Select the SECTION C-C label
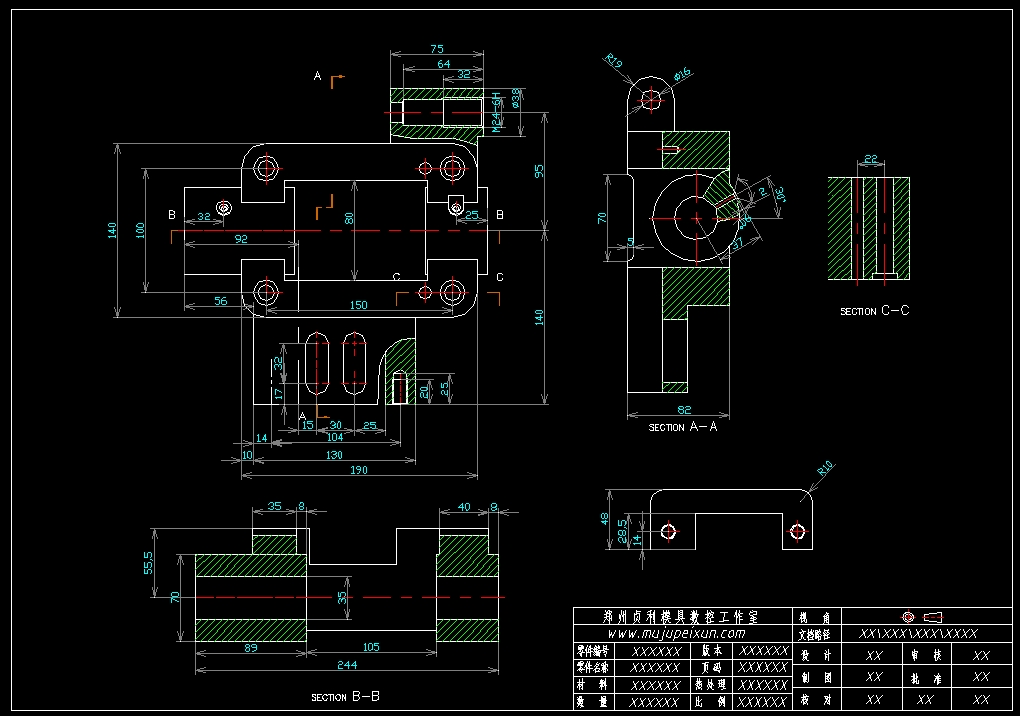The height and width of the screenshot is (716, 1020). [x=874, y=311]
